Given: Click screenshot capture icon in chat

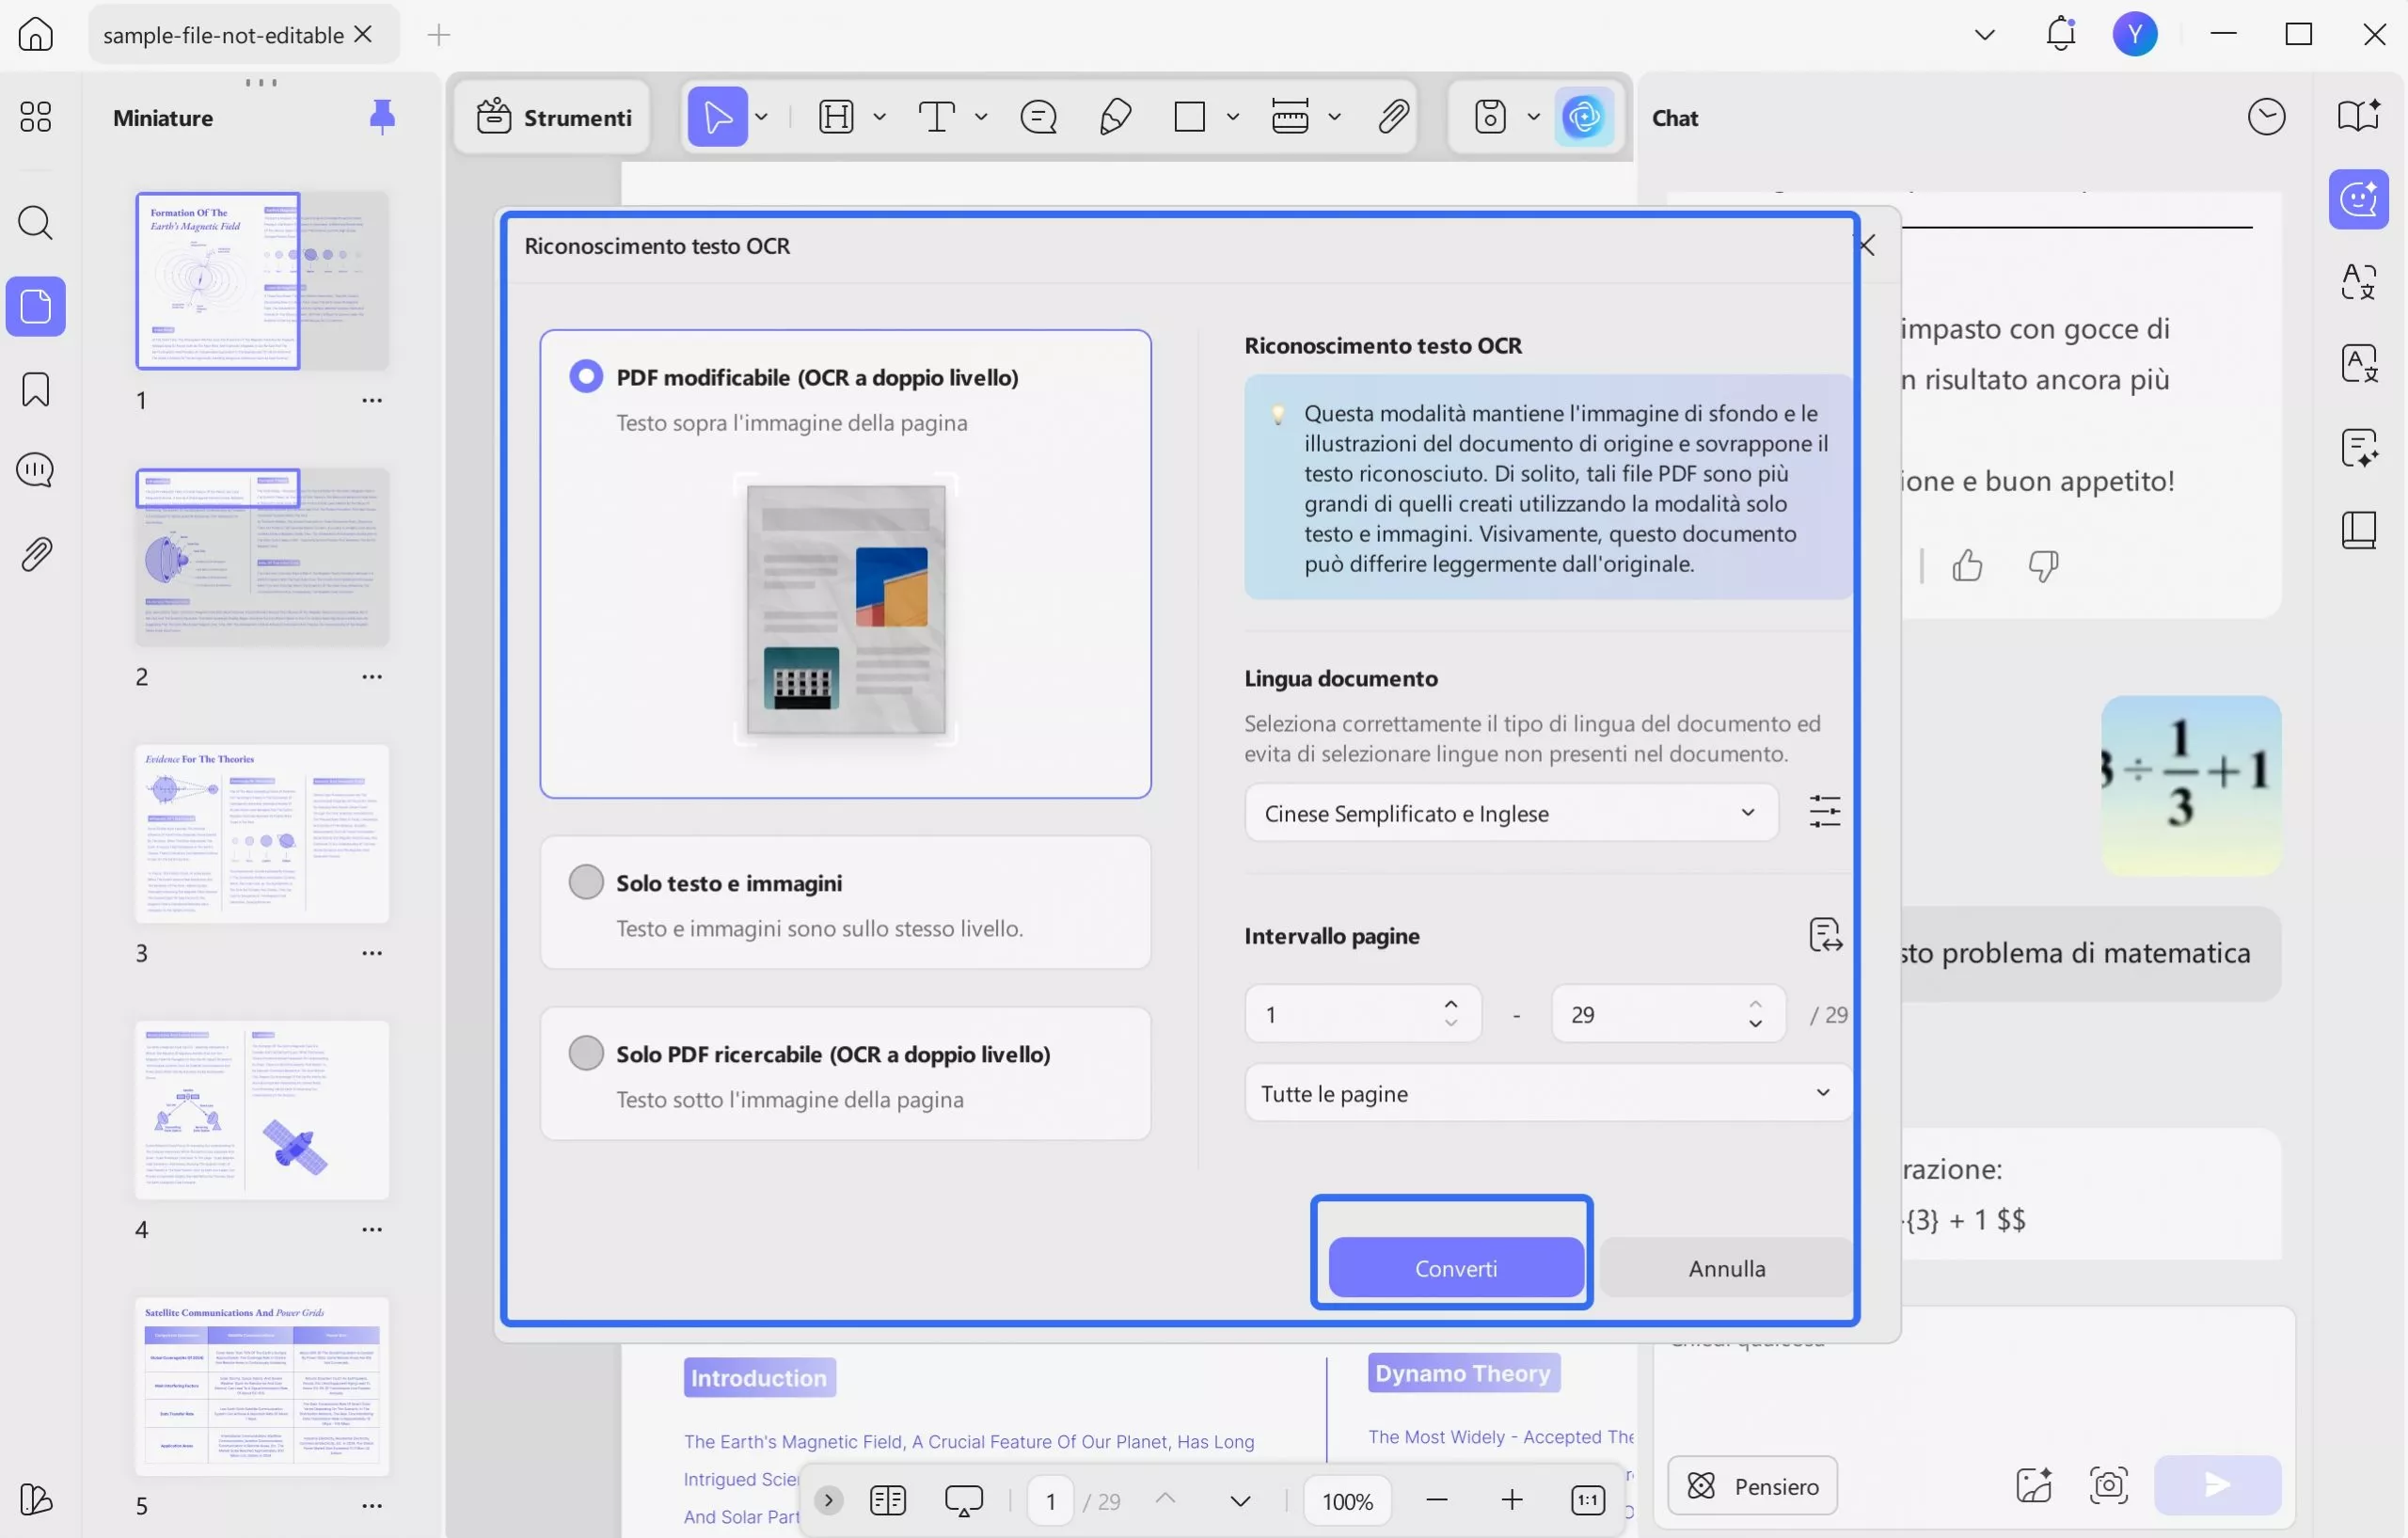Looking at the screenshot, I should click(x=2109, y=1486).
